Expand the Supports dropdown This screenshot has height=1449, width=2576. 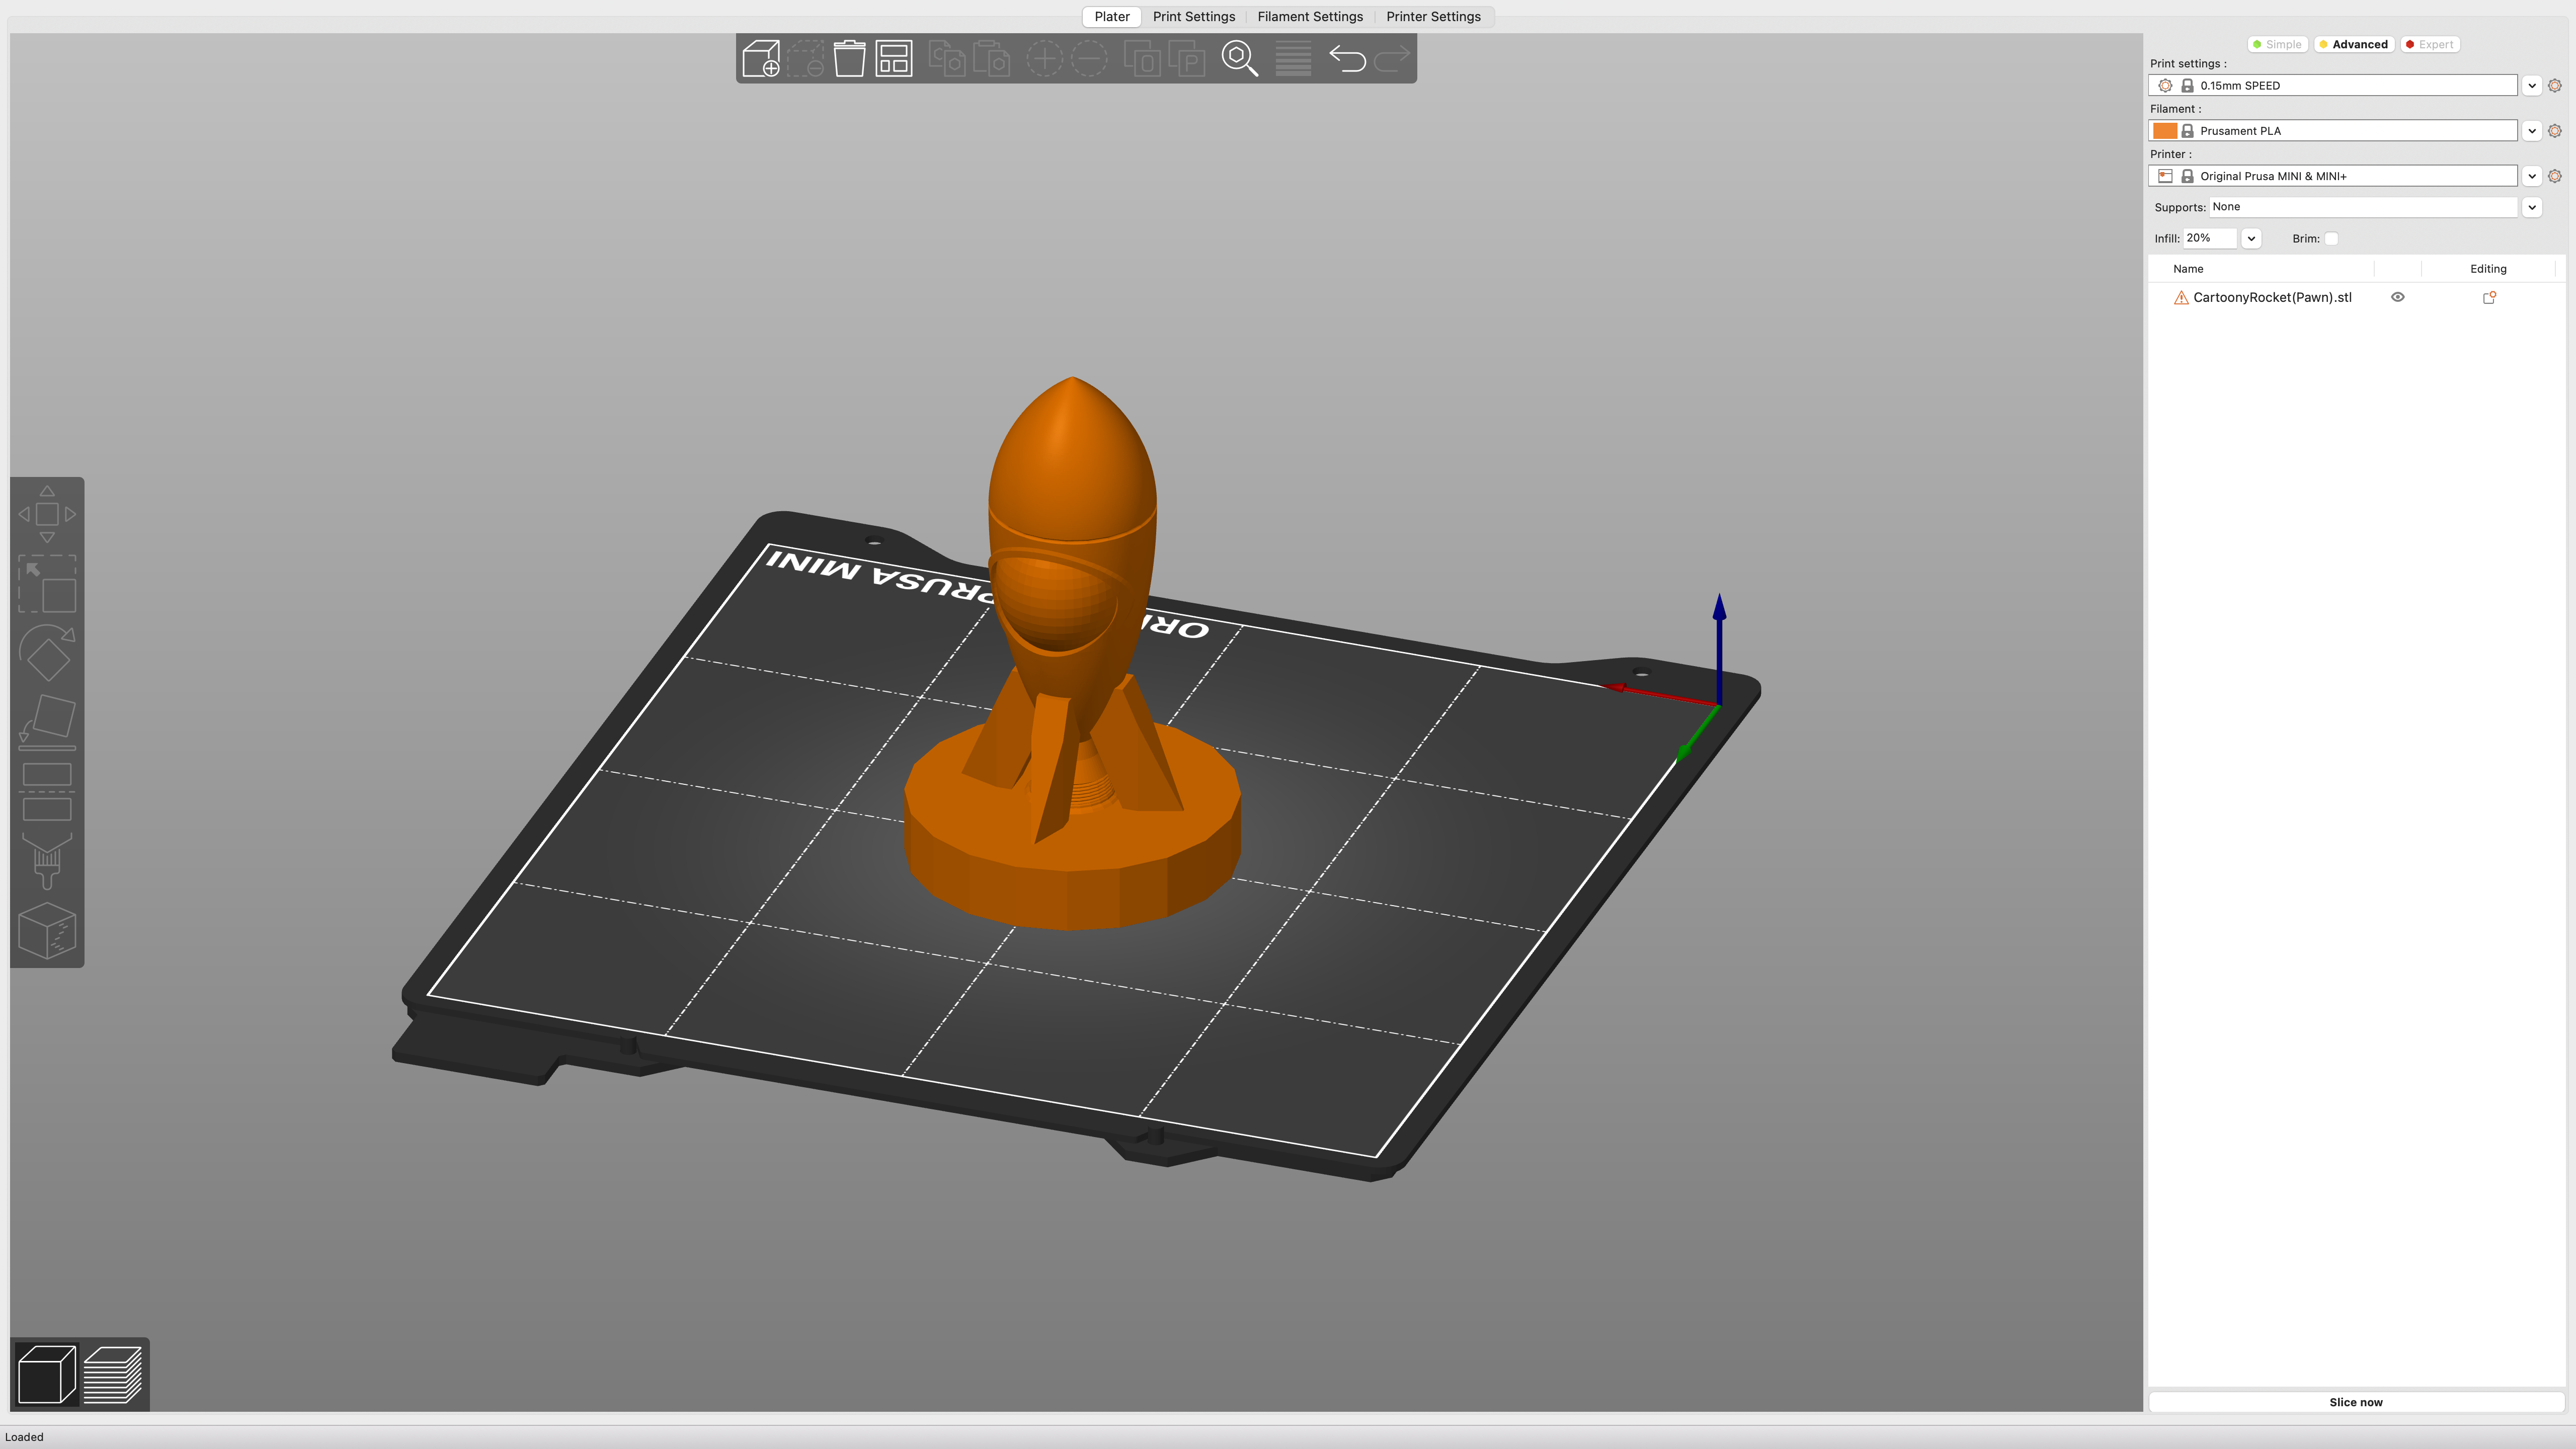2532,207
